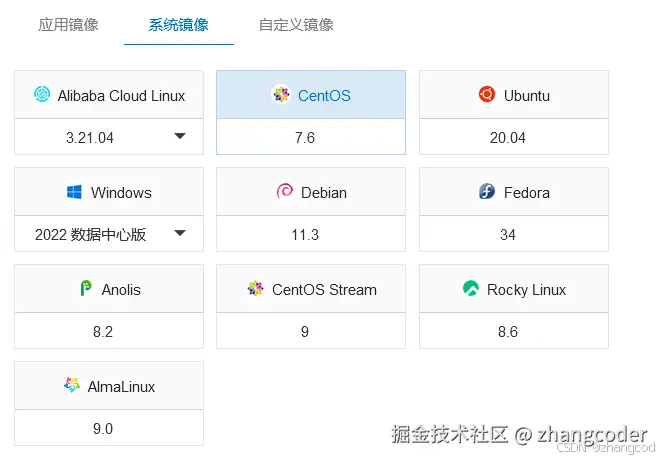Screen dimensions: 661x461
Task: Select the 系统镜像 tab
Action: 178,25
